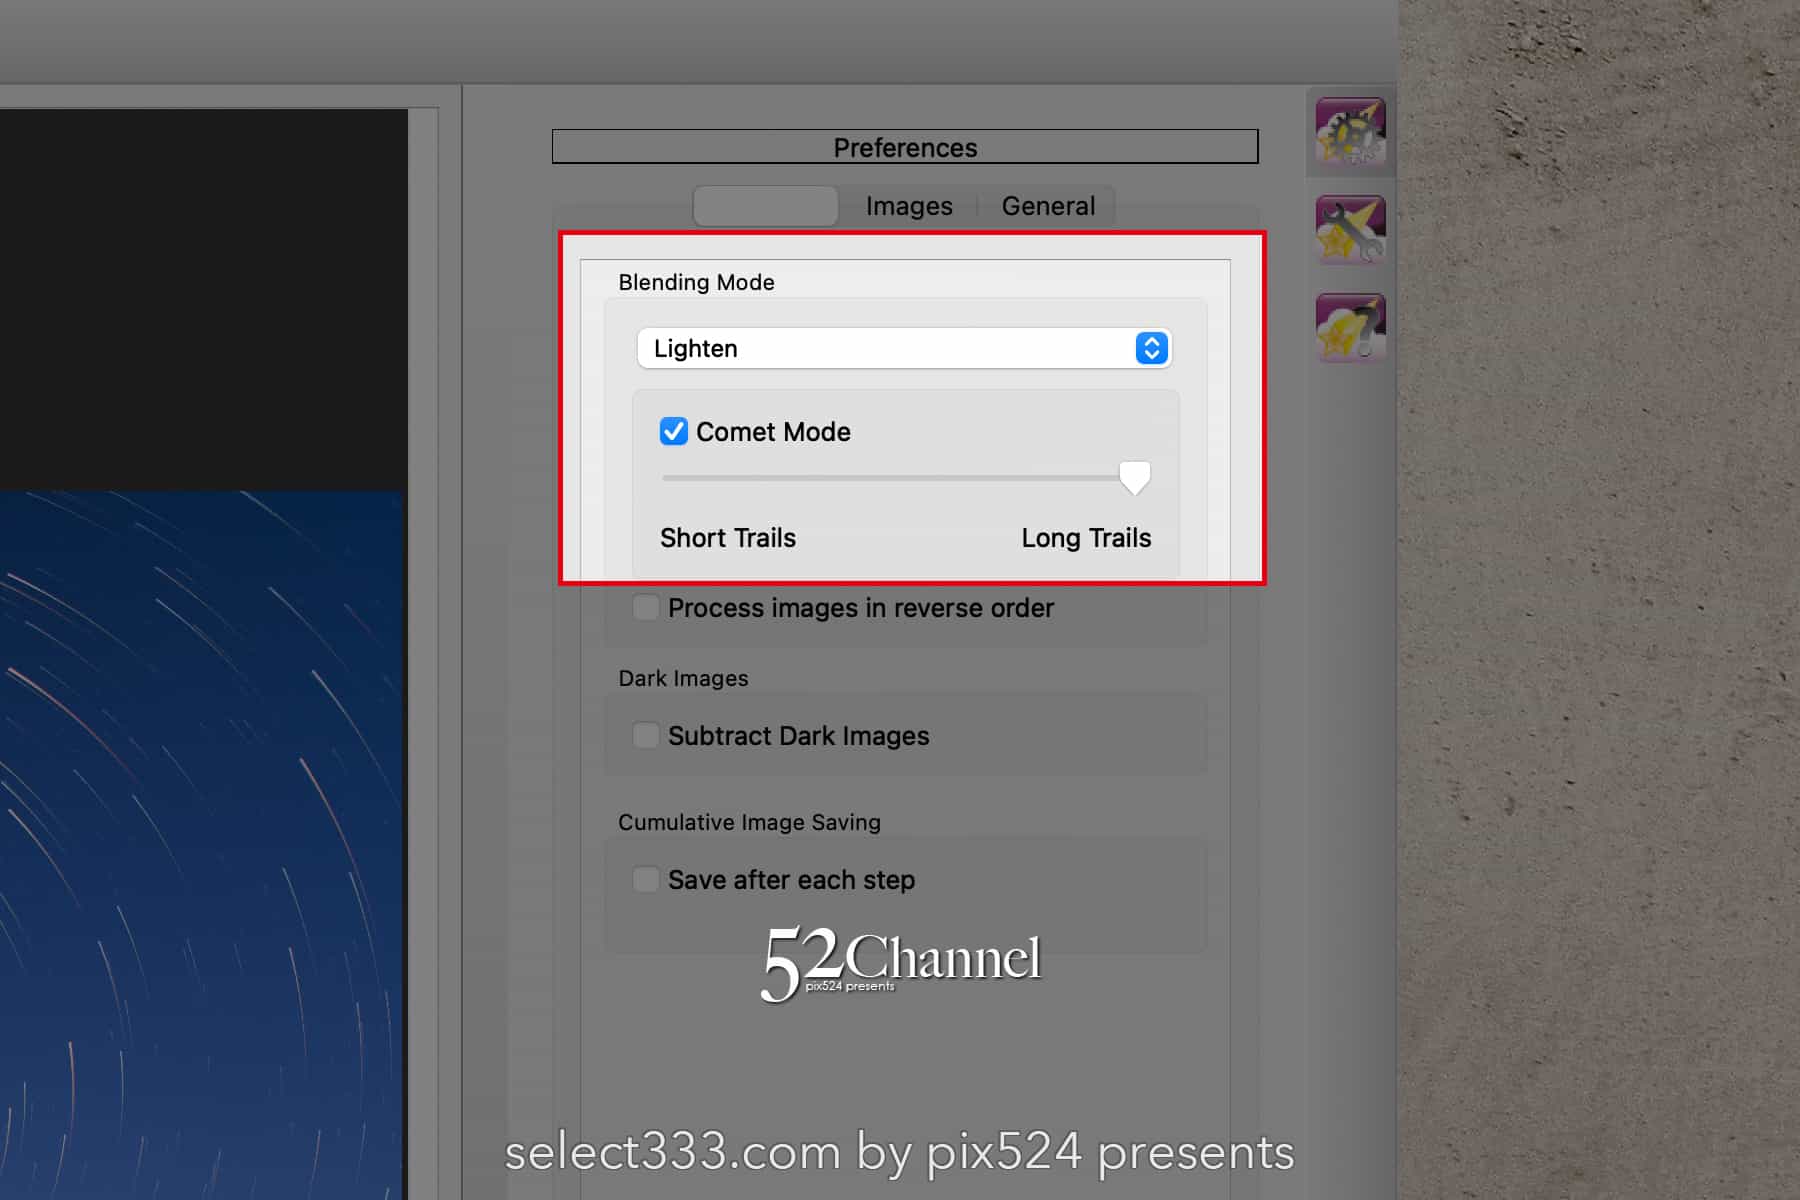Image resolution: width=1800 pixels, height=1200 pixels.
Task: Click the Blending Mode section label
Action: 696,282
